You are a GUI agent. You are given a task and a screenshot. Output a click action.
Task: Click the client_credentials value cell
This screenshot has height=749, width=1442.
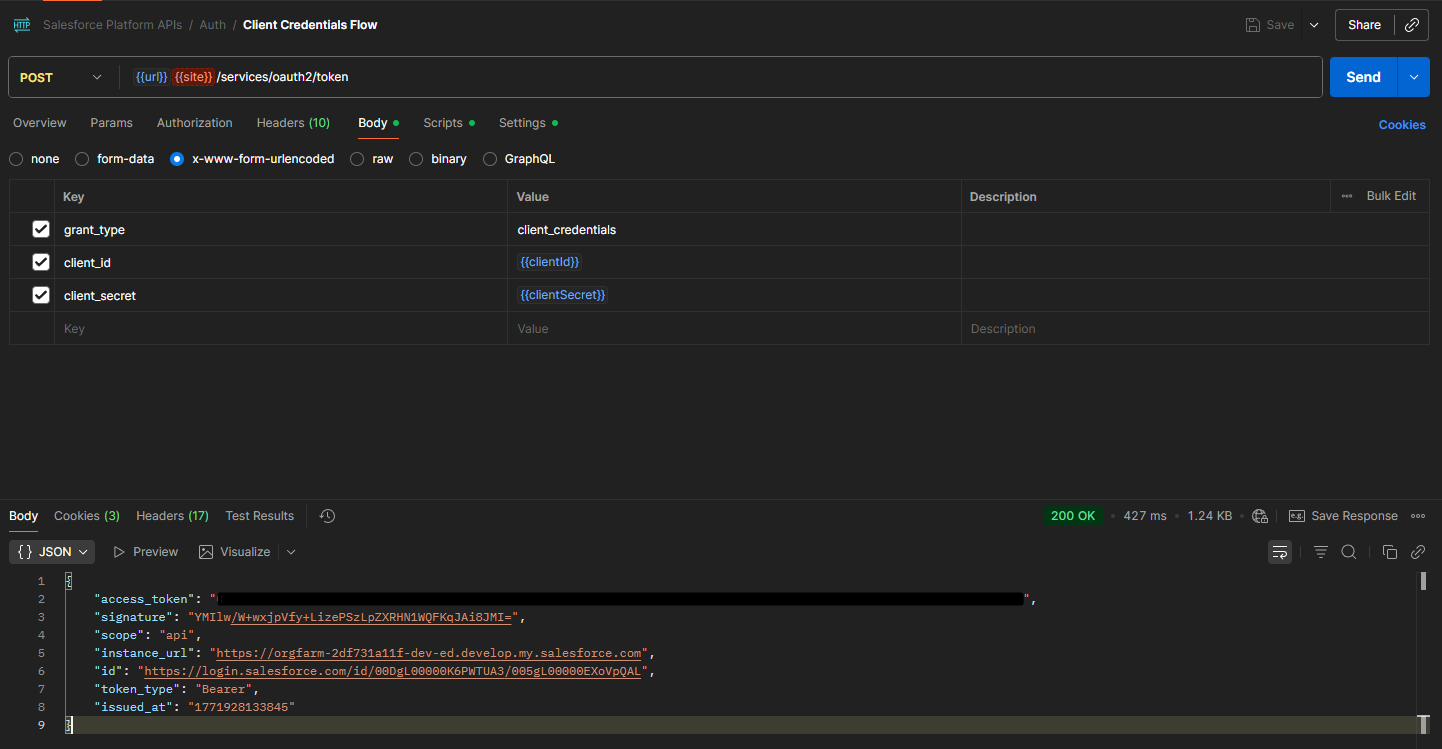(x=734, y=229)
